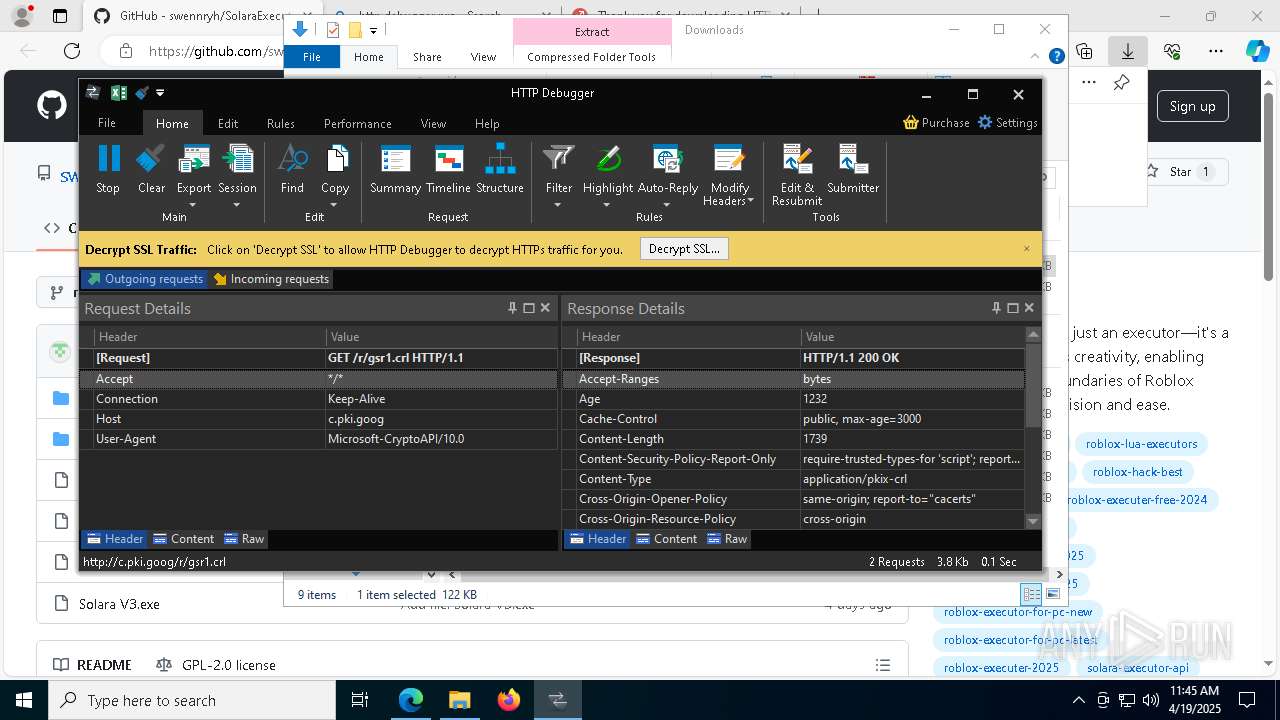The height and width of the screenshot is (720, 1280).
Task: Open the response Raw tab
Action: pos(727,539)
